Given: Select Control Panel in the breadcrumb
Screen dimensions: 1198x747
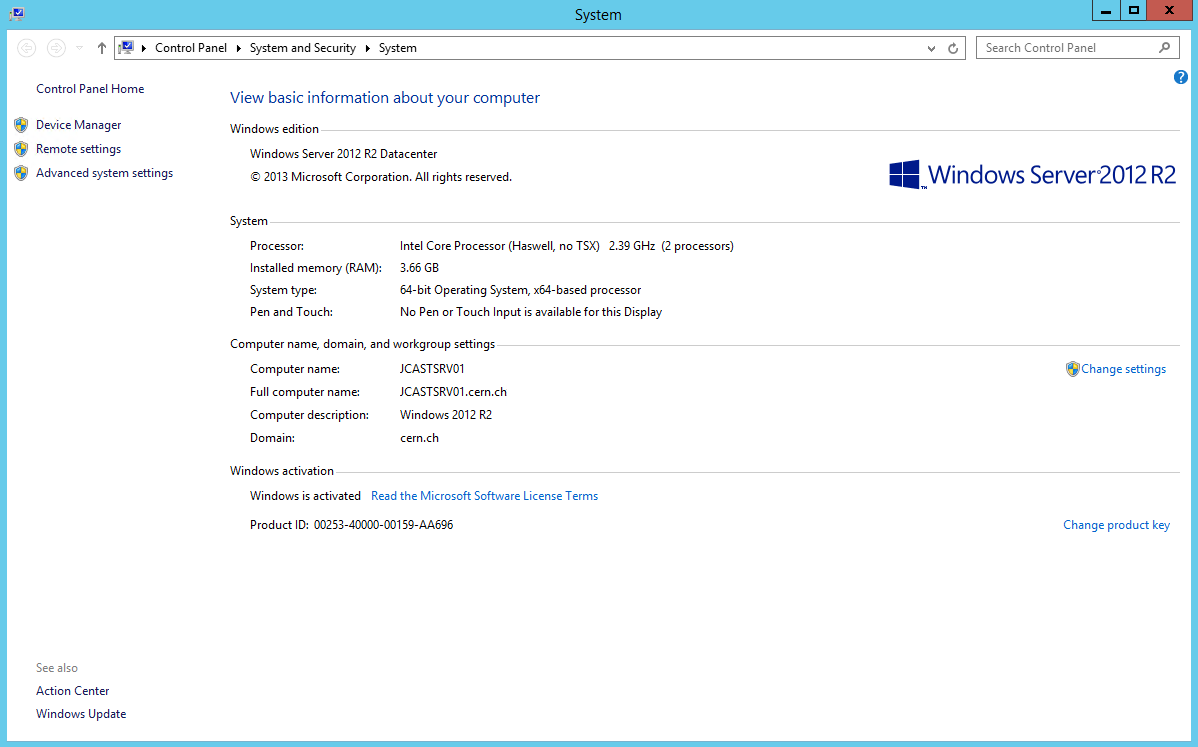Looking at the screenshot, I should [191, 48].
